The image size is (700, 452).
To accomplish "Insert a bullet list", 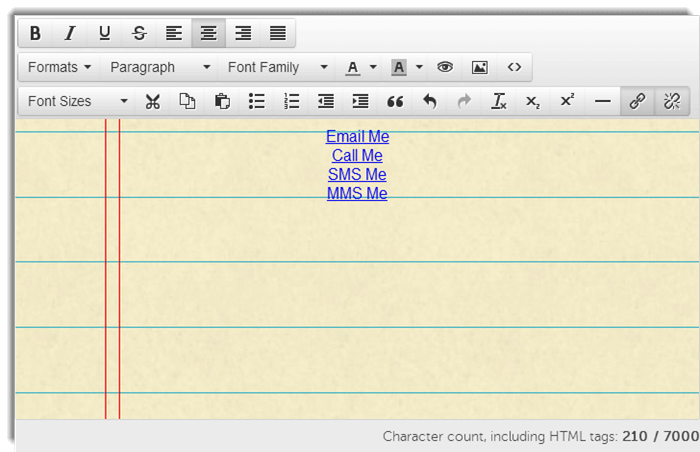I will (257, 101).
